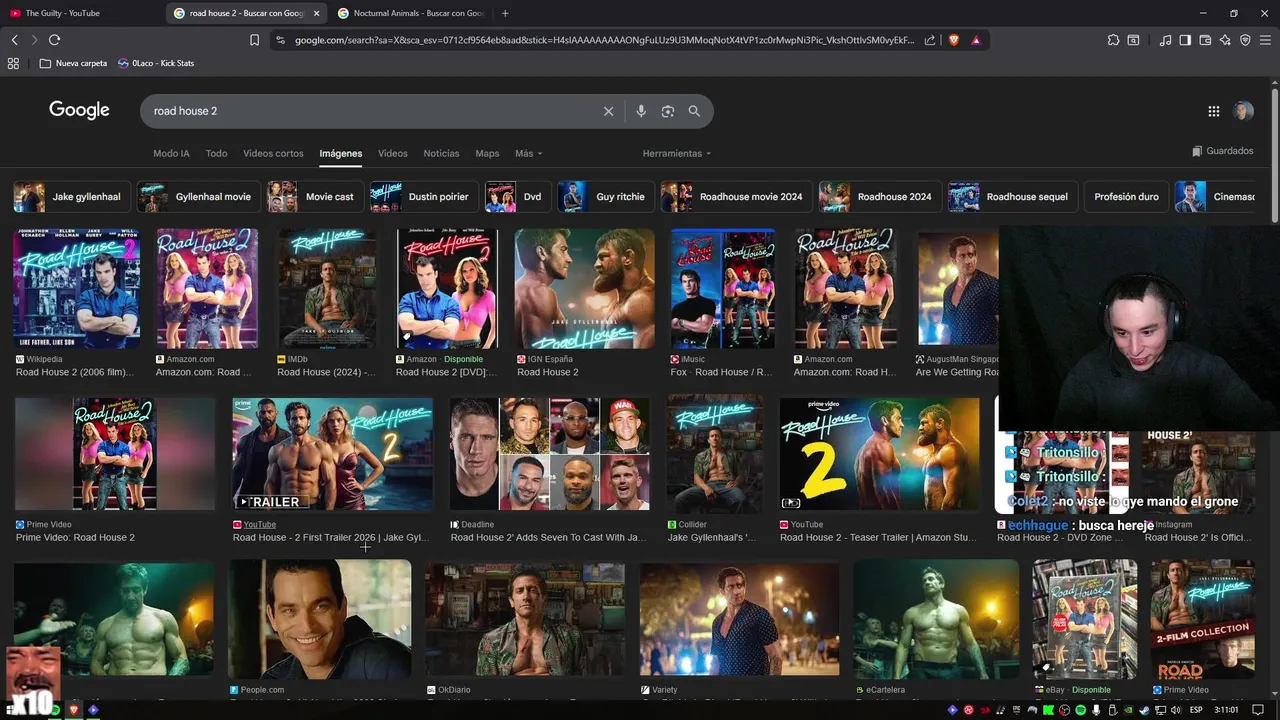Open a new browser tab
This screenshot has width=1280, height=720.
(x=505, y=13)
